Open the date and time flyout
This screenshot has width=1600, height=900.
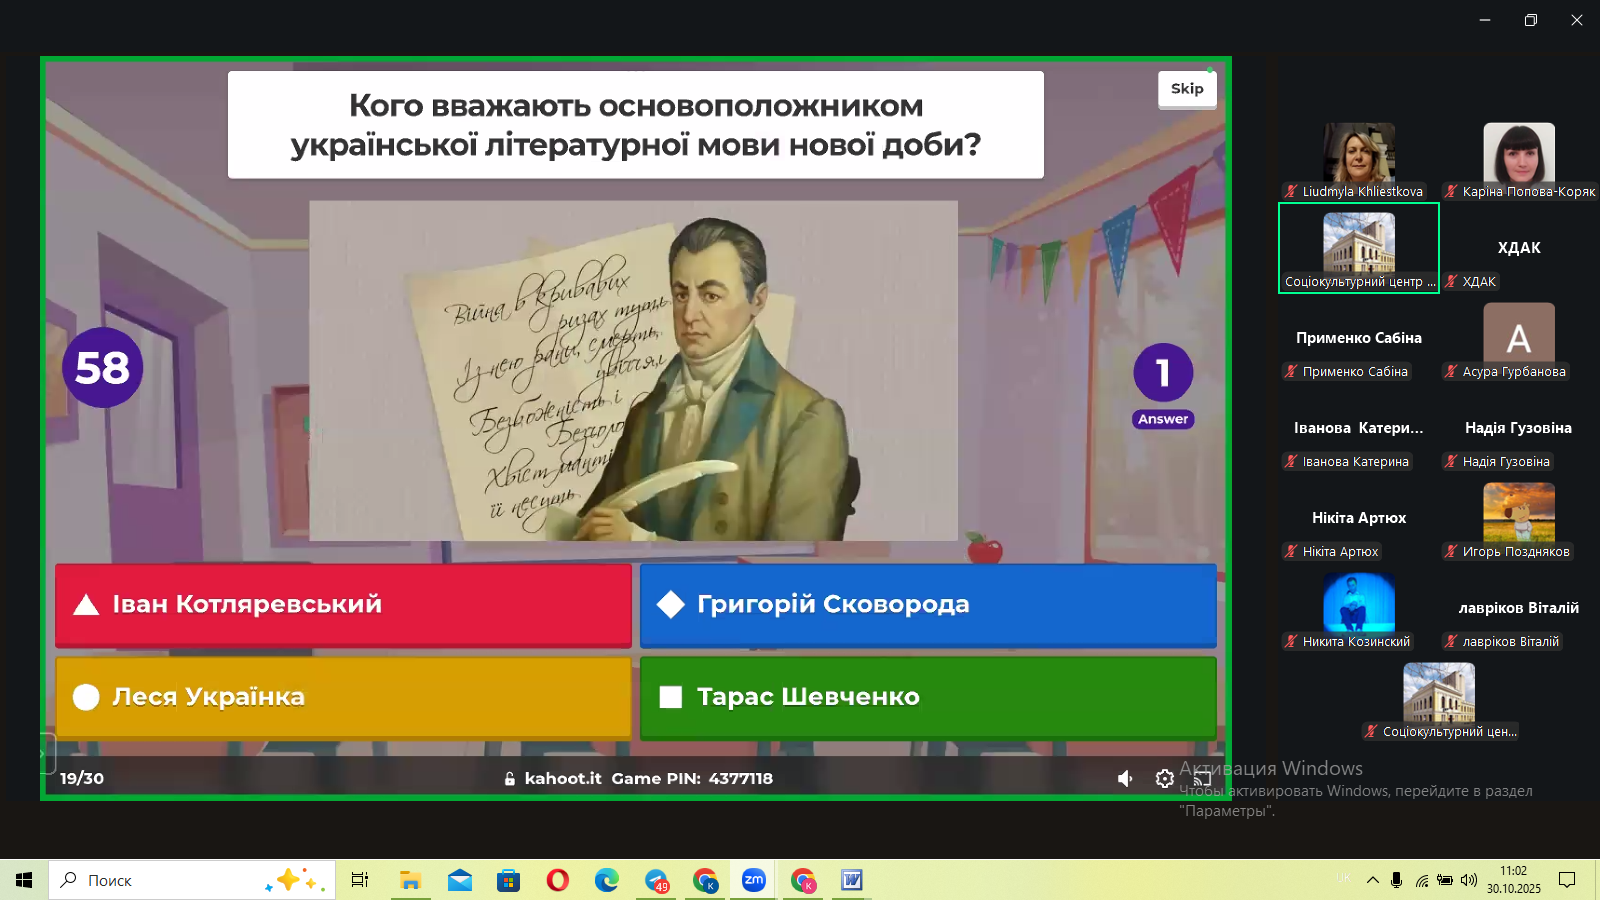tap(1513, 880)
